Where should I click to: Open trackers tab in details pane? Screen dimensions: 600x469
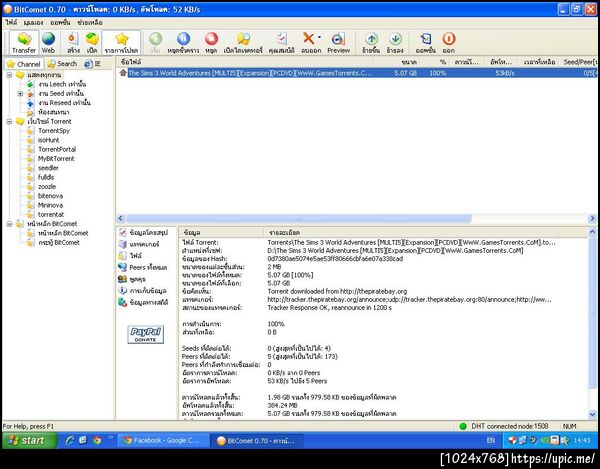point(139,244)
